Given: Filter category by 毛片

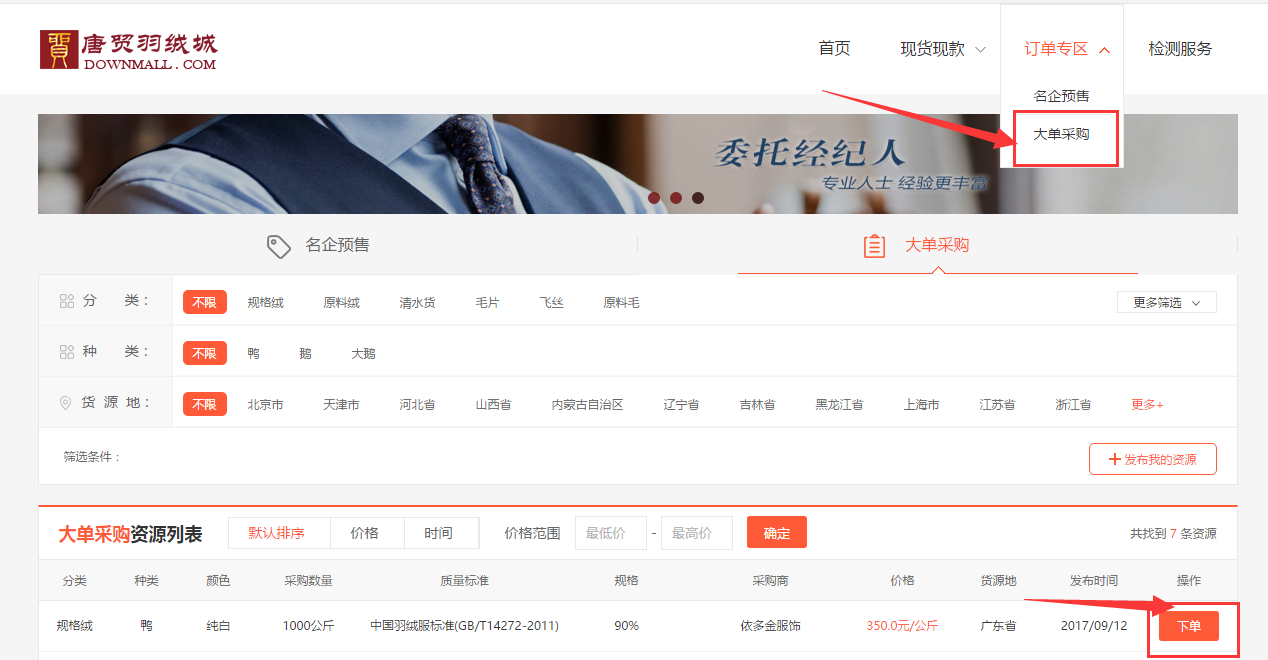Looking at the screenshot, I should pos(488,302).
